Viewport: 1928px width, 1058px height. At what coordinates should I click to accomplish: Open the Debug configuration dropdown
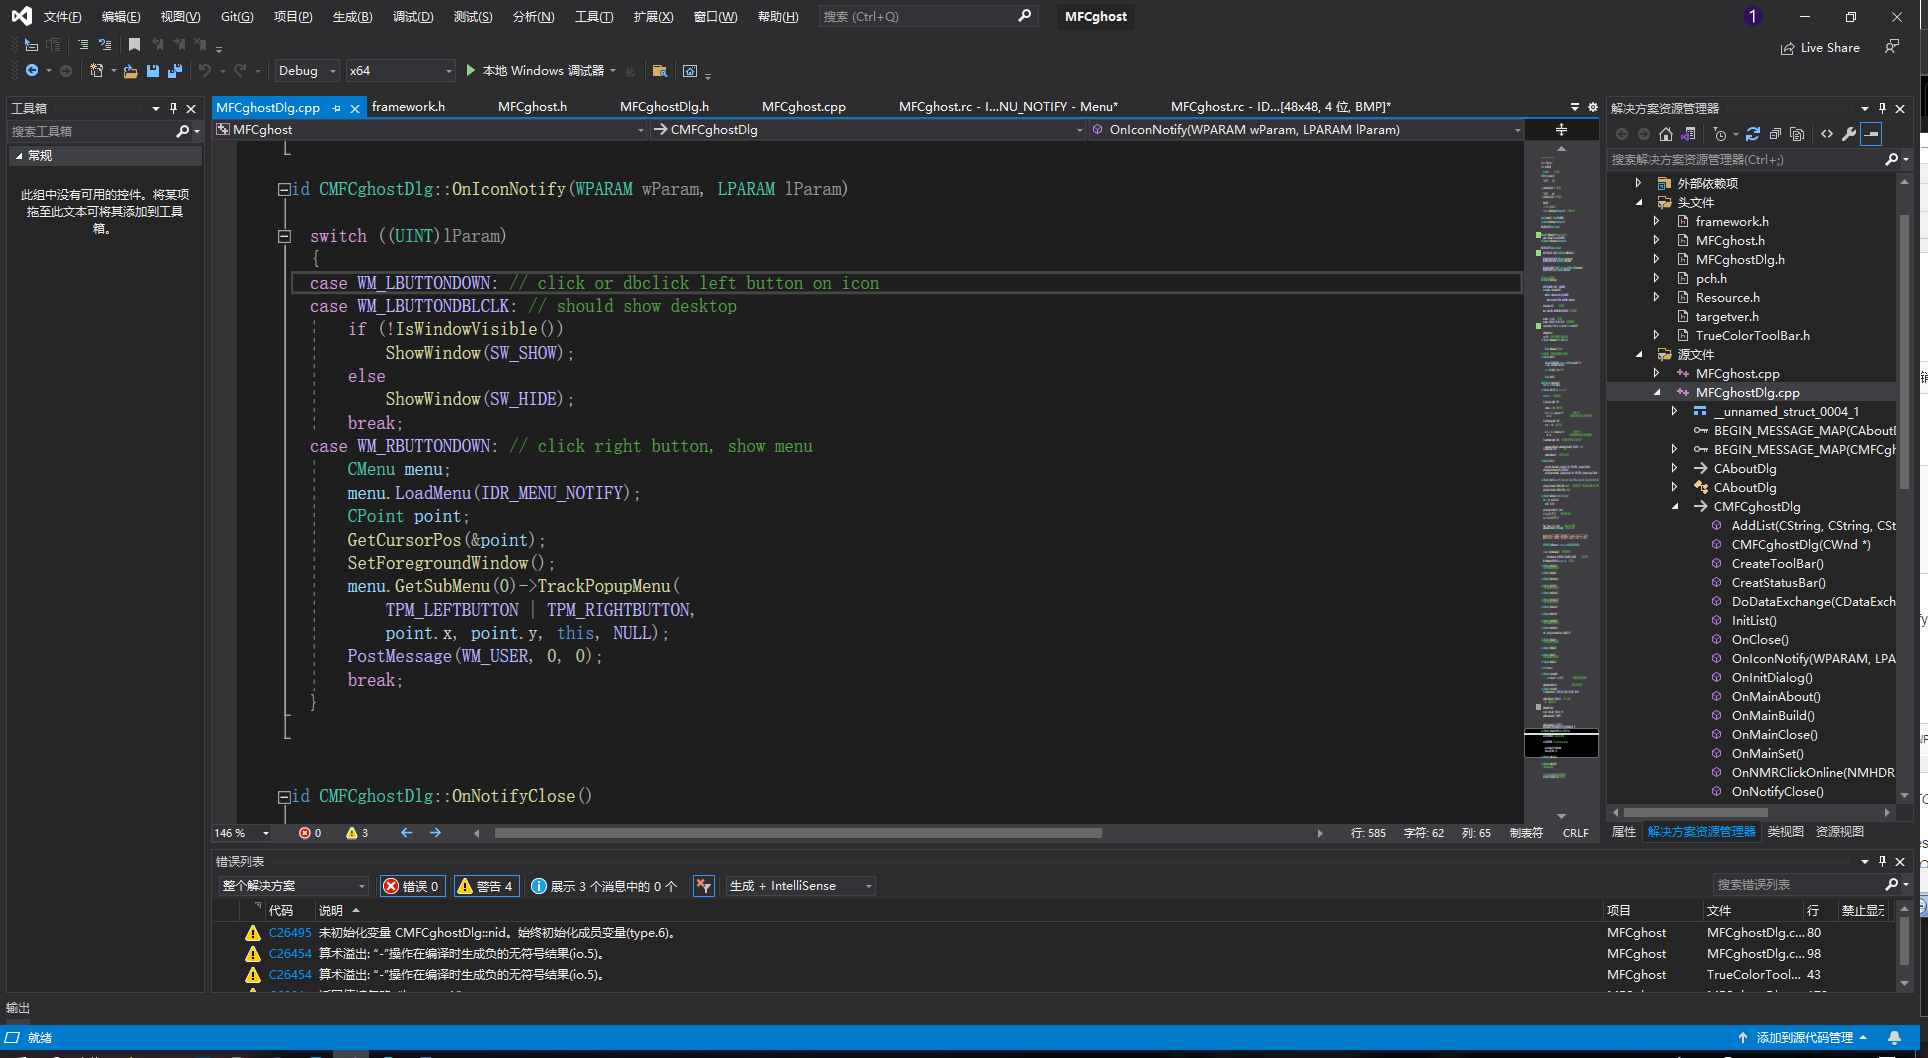coord(307,71)
